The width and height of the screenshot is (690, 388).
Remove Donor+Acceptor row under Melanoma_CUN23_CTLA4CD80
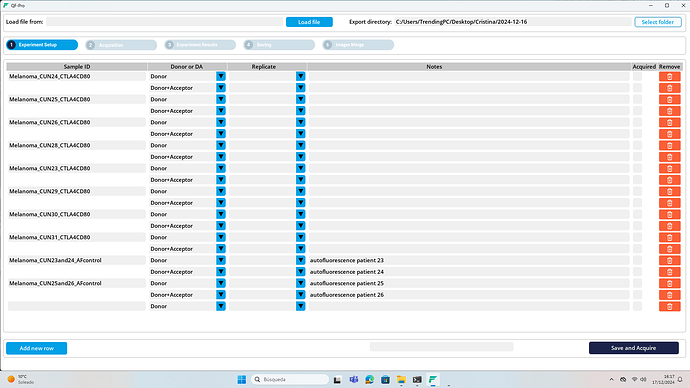669,180
